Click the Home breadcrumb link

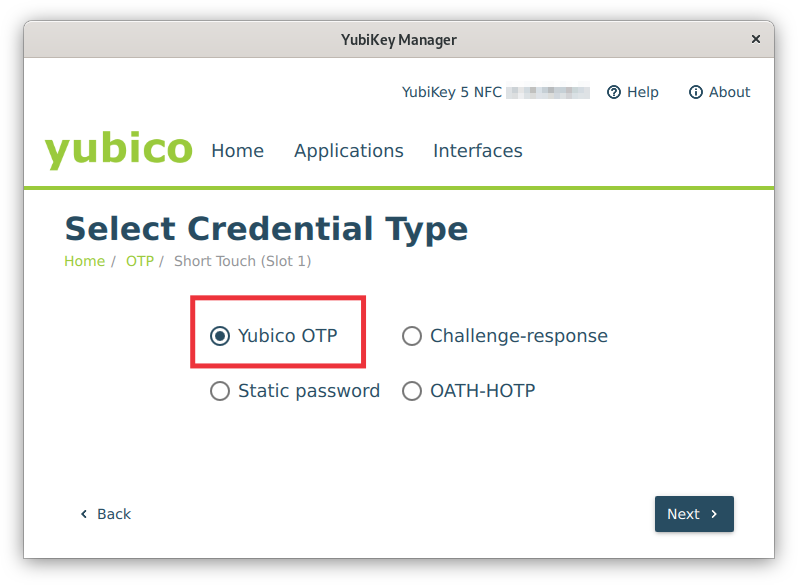point(84,261)
